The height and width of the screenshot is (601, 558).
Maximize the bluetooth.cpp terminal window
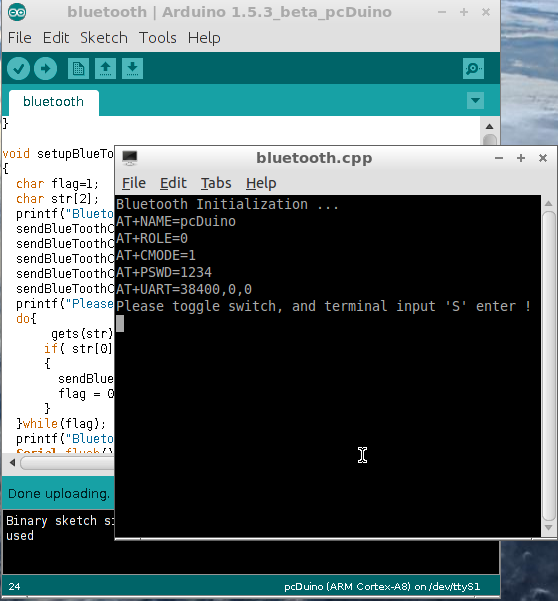tap(520, 158)
